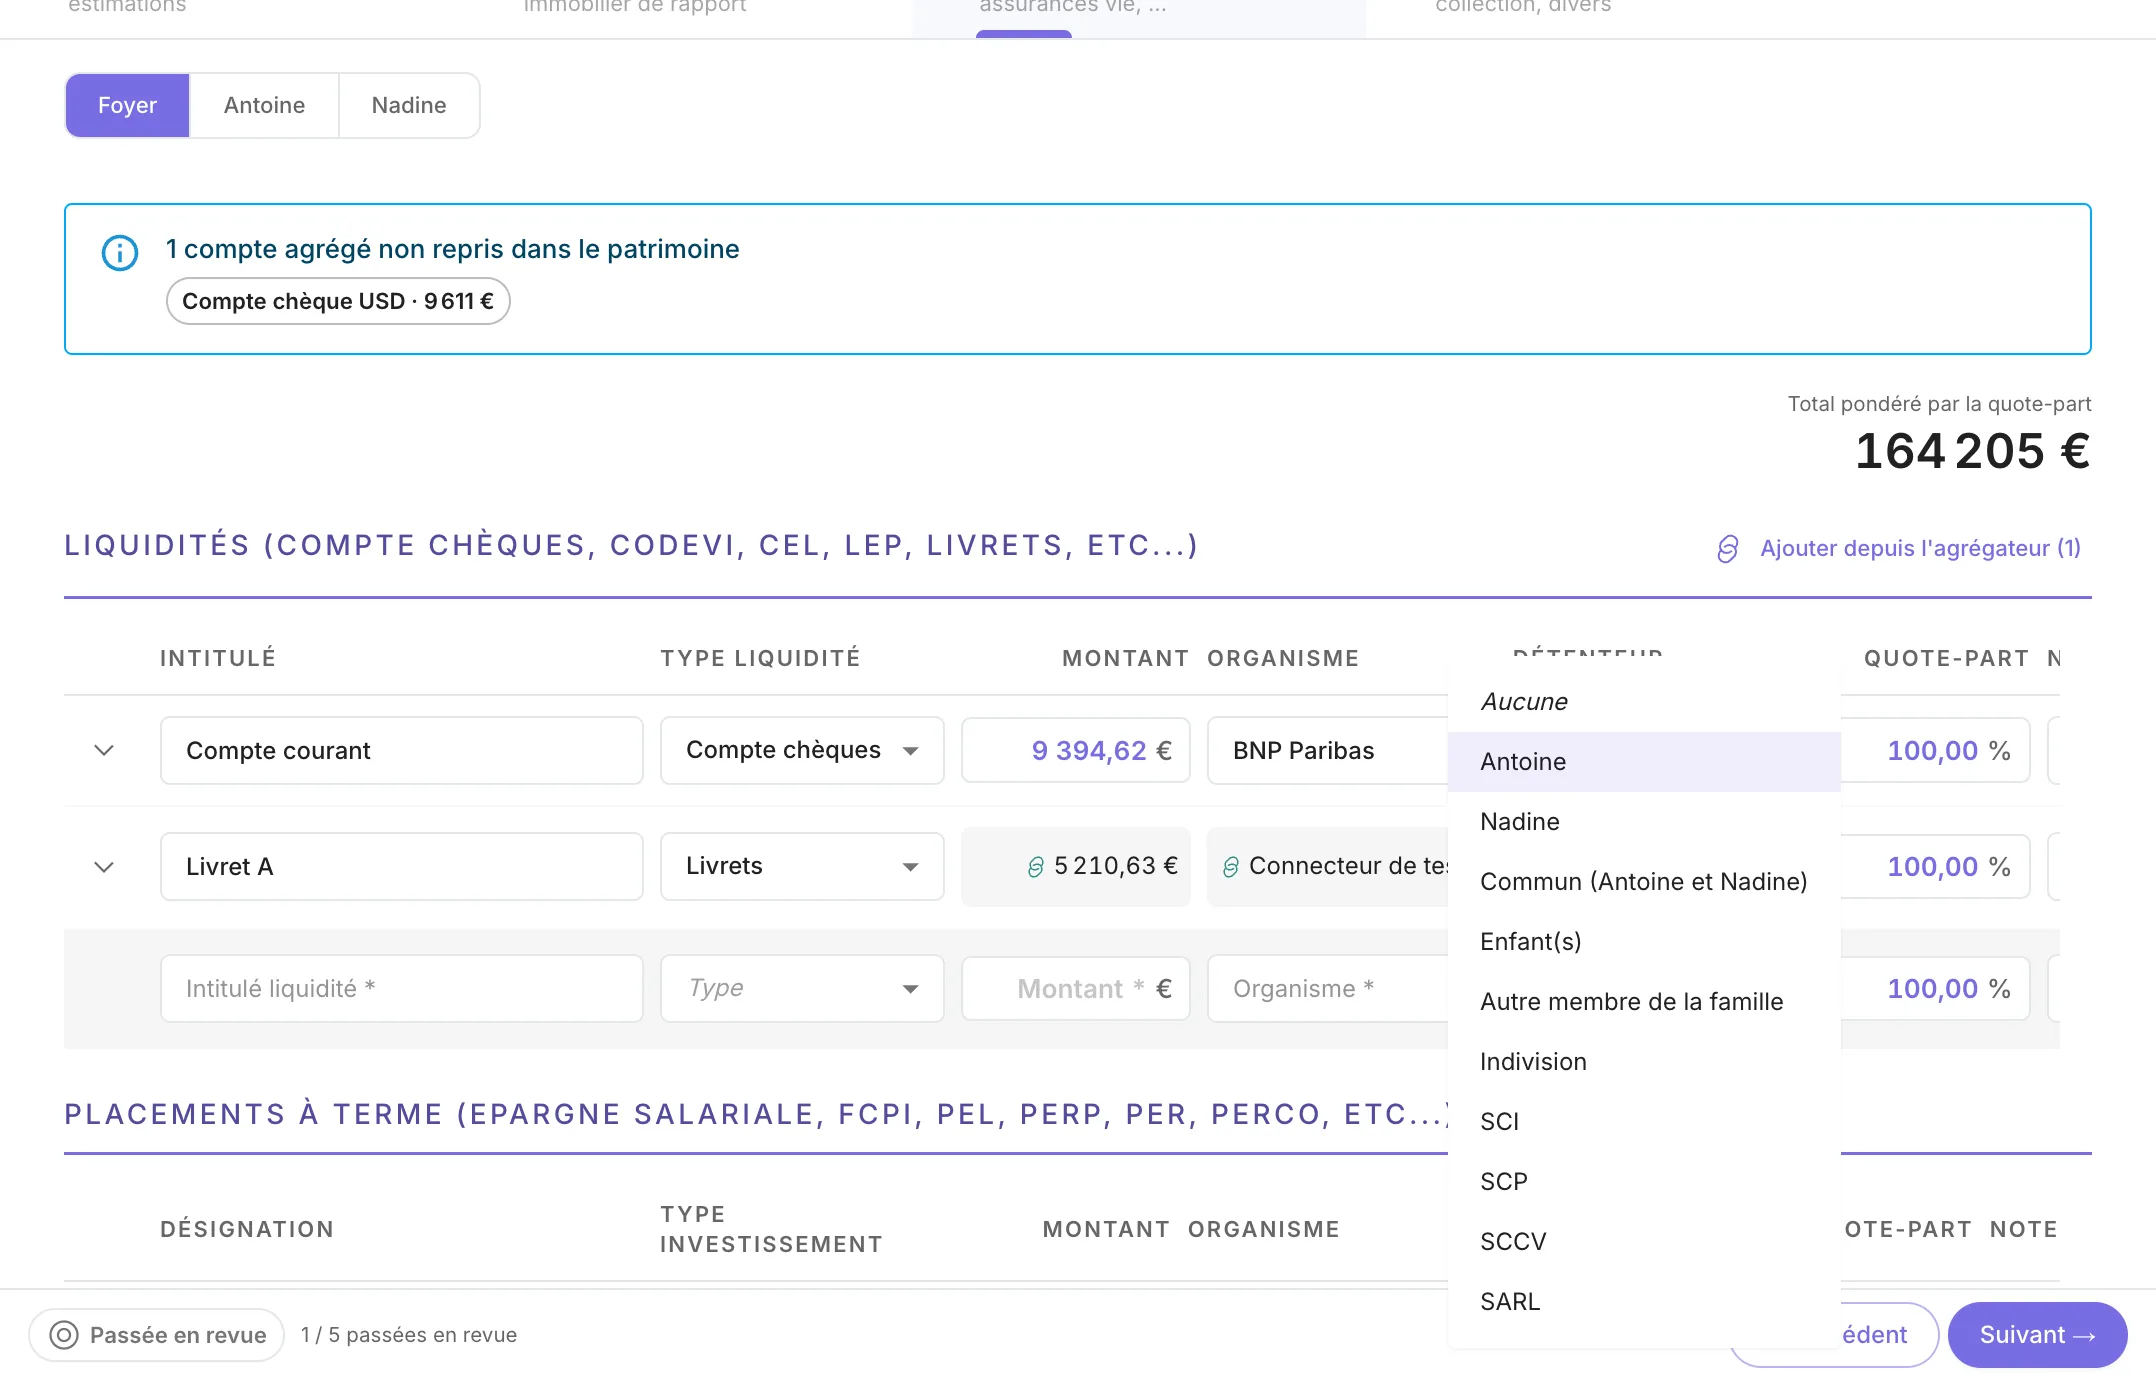The width and height of the screenshot is (2156, 1380).
Task: Click the Intitulé liquidité input field
Action: pos(401,988)
